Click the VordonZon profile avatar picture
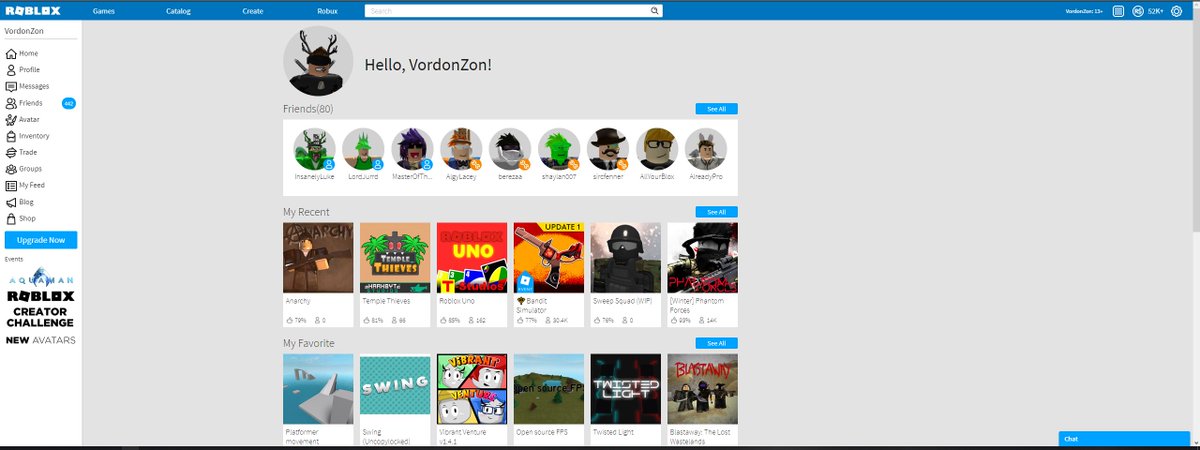 pos(319,60)
